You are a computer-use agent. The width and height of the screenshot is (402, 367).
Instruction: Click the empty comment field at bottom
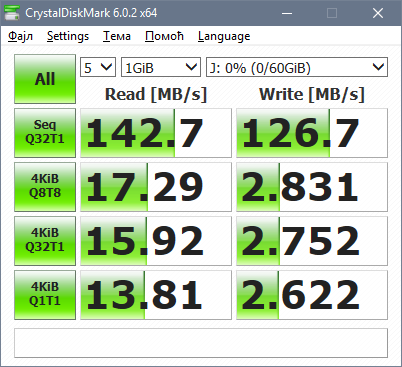click(201, 343)
